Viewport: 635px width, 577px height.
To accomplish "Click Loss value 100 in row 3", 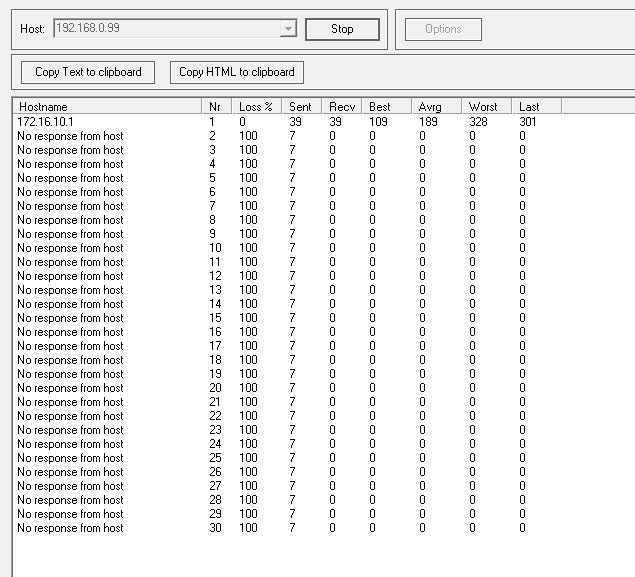I will click(x=248, y=150).
